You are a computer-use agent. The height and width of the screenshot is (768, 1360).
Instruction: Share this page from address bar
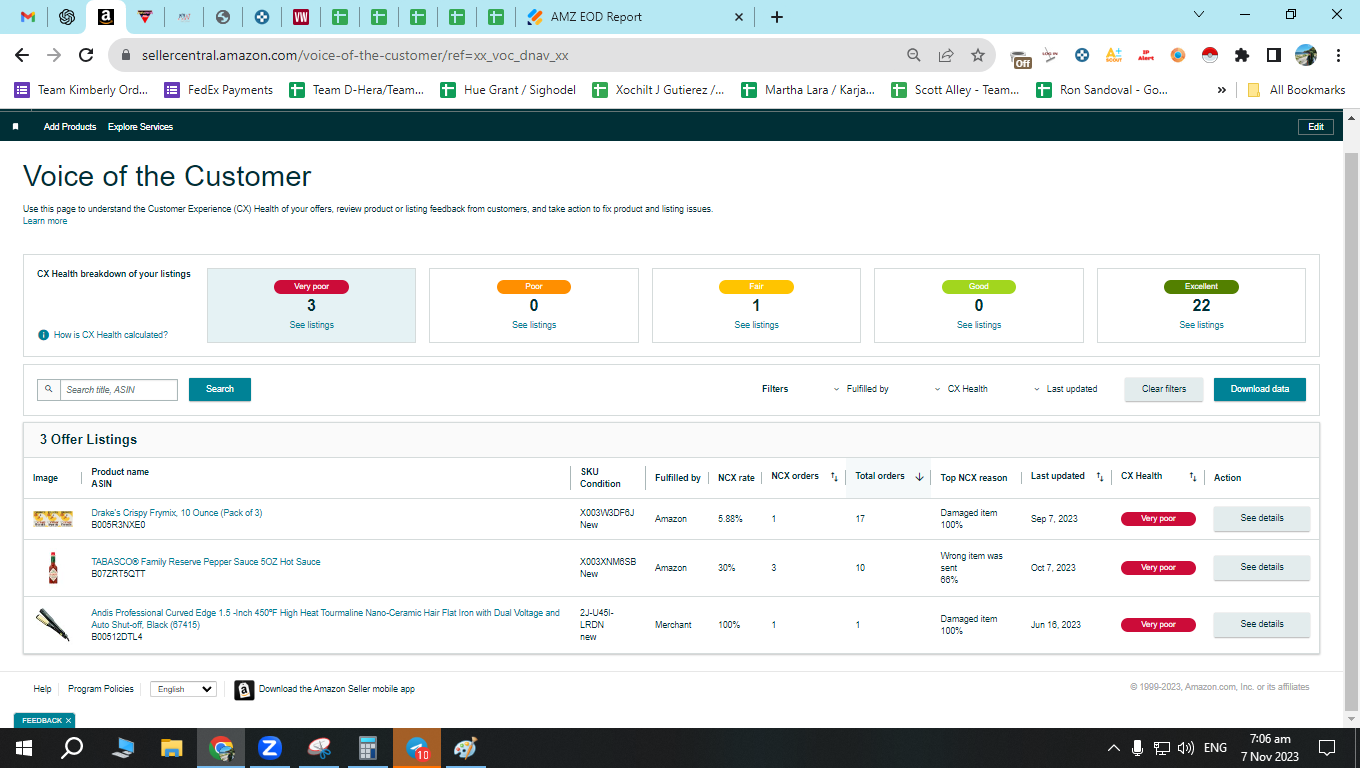coord(946,55)
